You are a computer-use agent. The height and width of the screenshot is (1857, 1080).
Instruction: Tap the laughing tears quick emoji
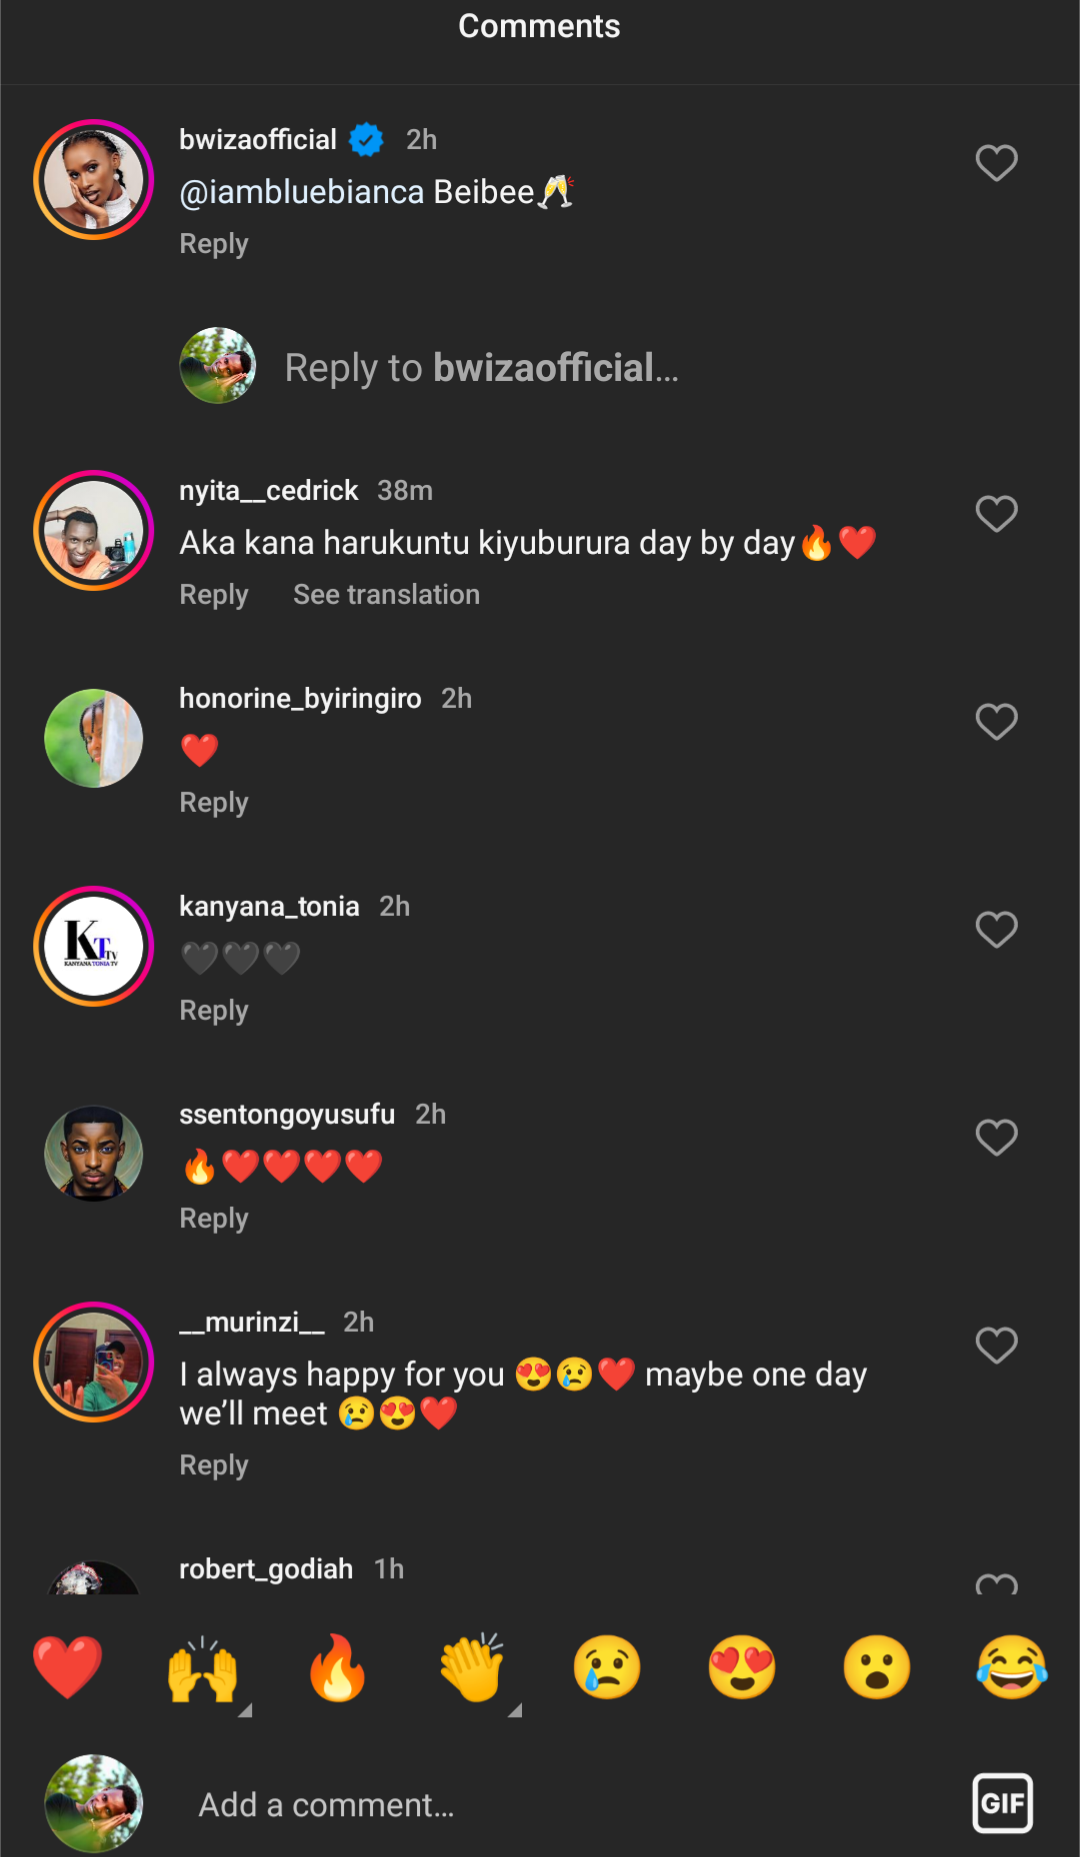(x=1012, y=1667)
